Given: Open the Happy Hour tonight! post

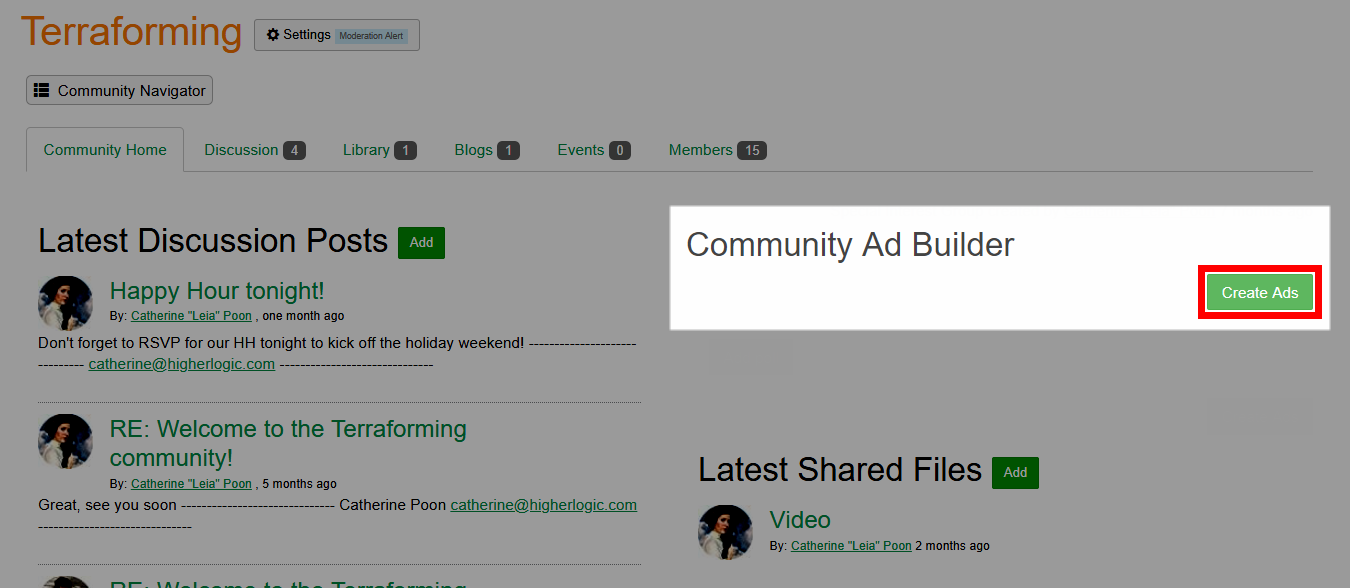Looking at the screenshot, I should pyautogui.click(x=217, y=291).
